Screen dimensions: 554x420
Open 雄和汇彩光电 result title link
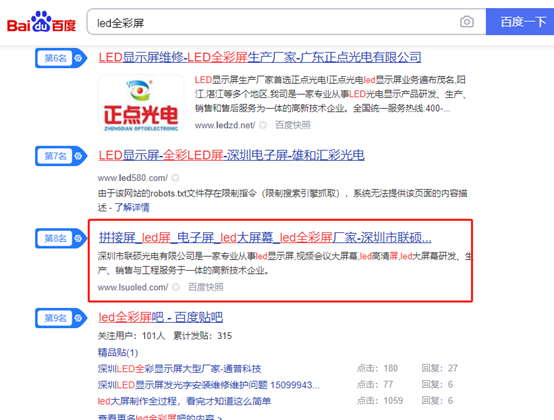point(231,155)
